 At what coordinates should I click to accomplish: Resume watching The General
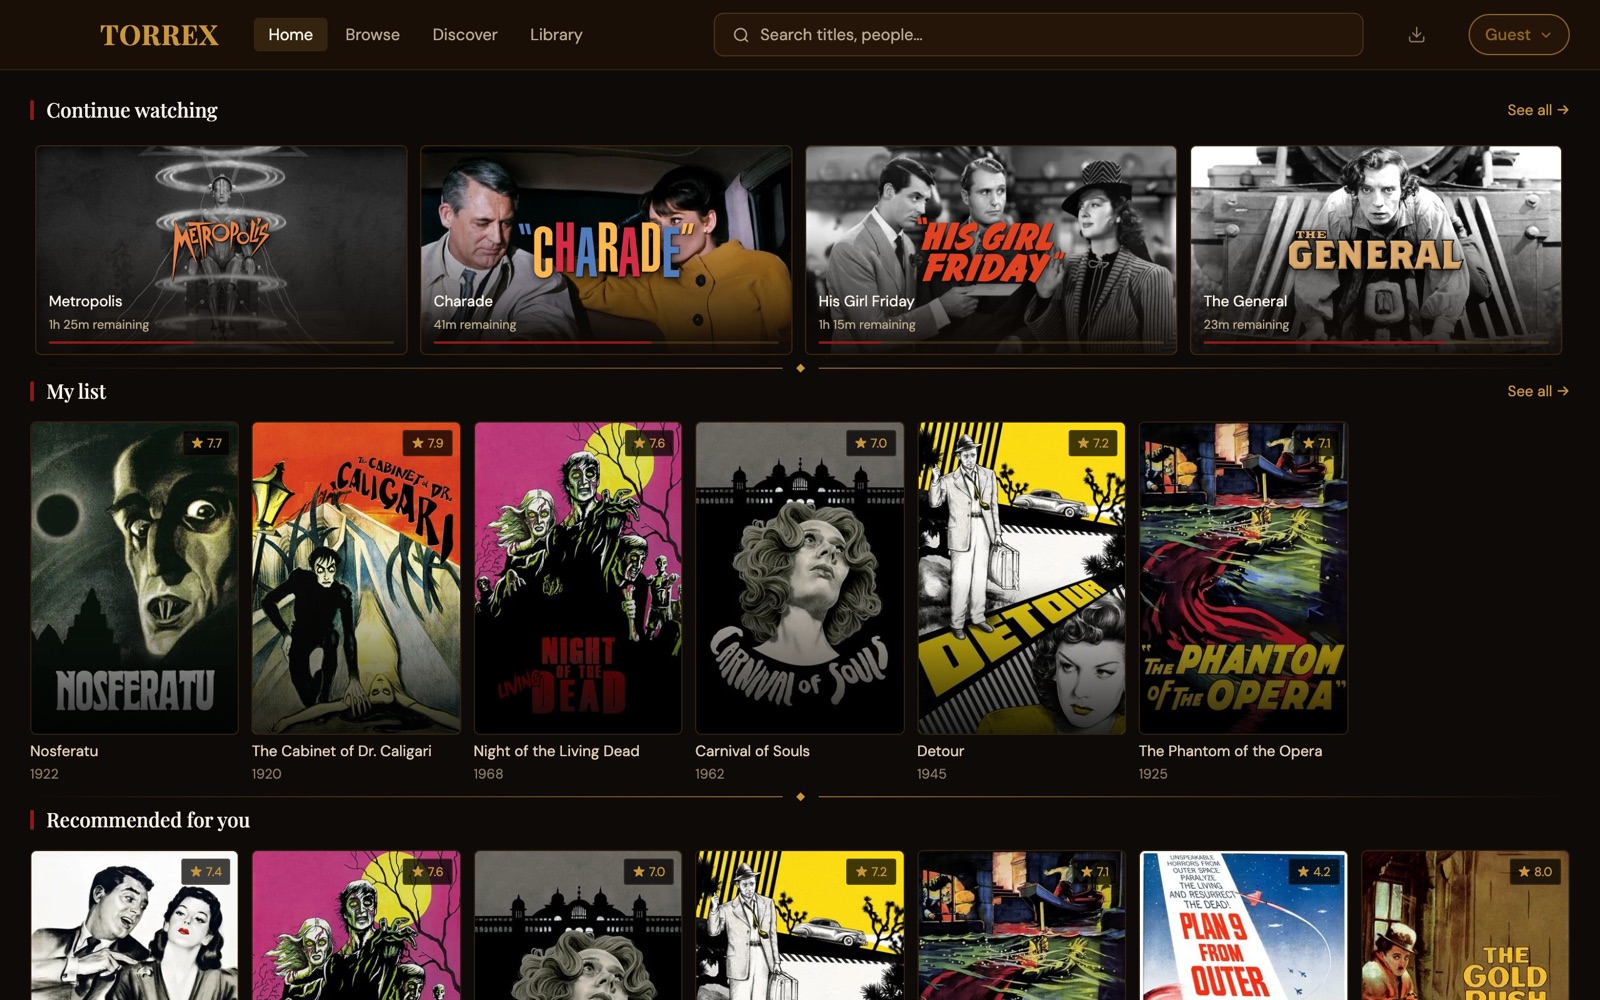1376,250
